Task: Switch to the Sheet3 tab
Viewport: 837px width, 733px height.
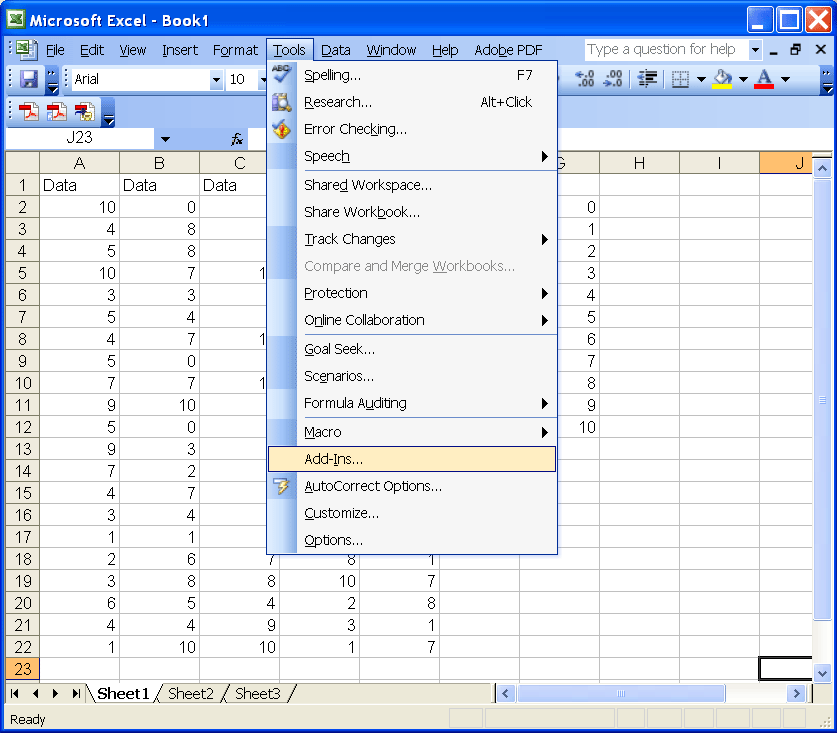Action: tap(257, 693)
